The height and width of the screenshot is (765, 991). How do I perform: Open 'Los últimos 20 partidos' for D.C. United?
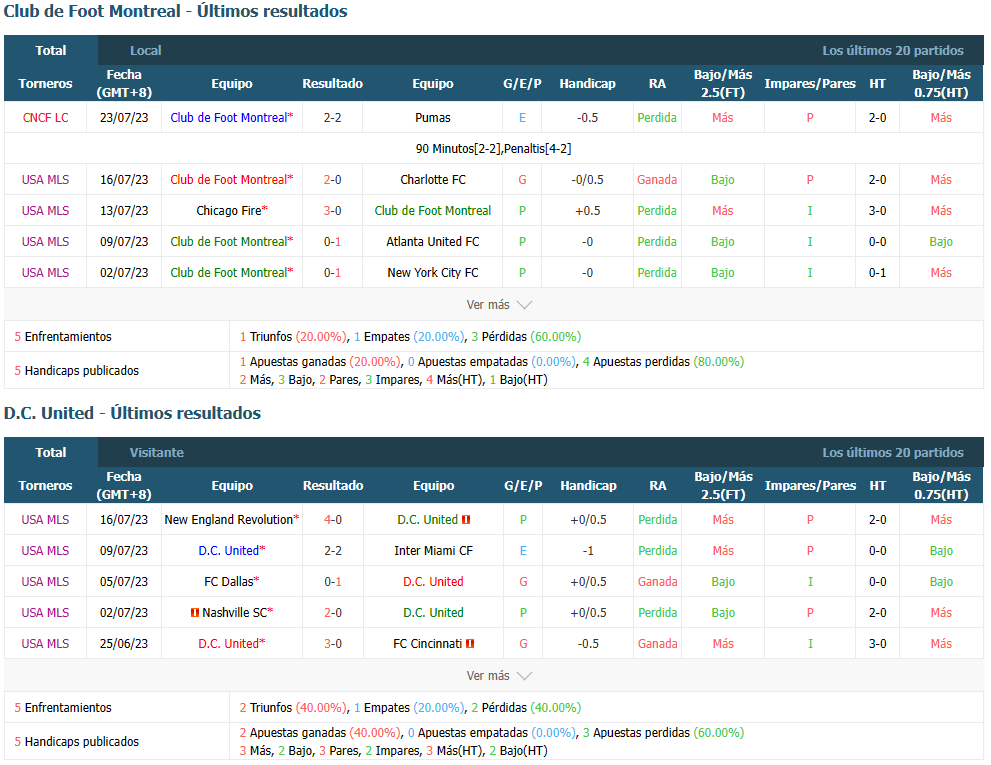892,453
